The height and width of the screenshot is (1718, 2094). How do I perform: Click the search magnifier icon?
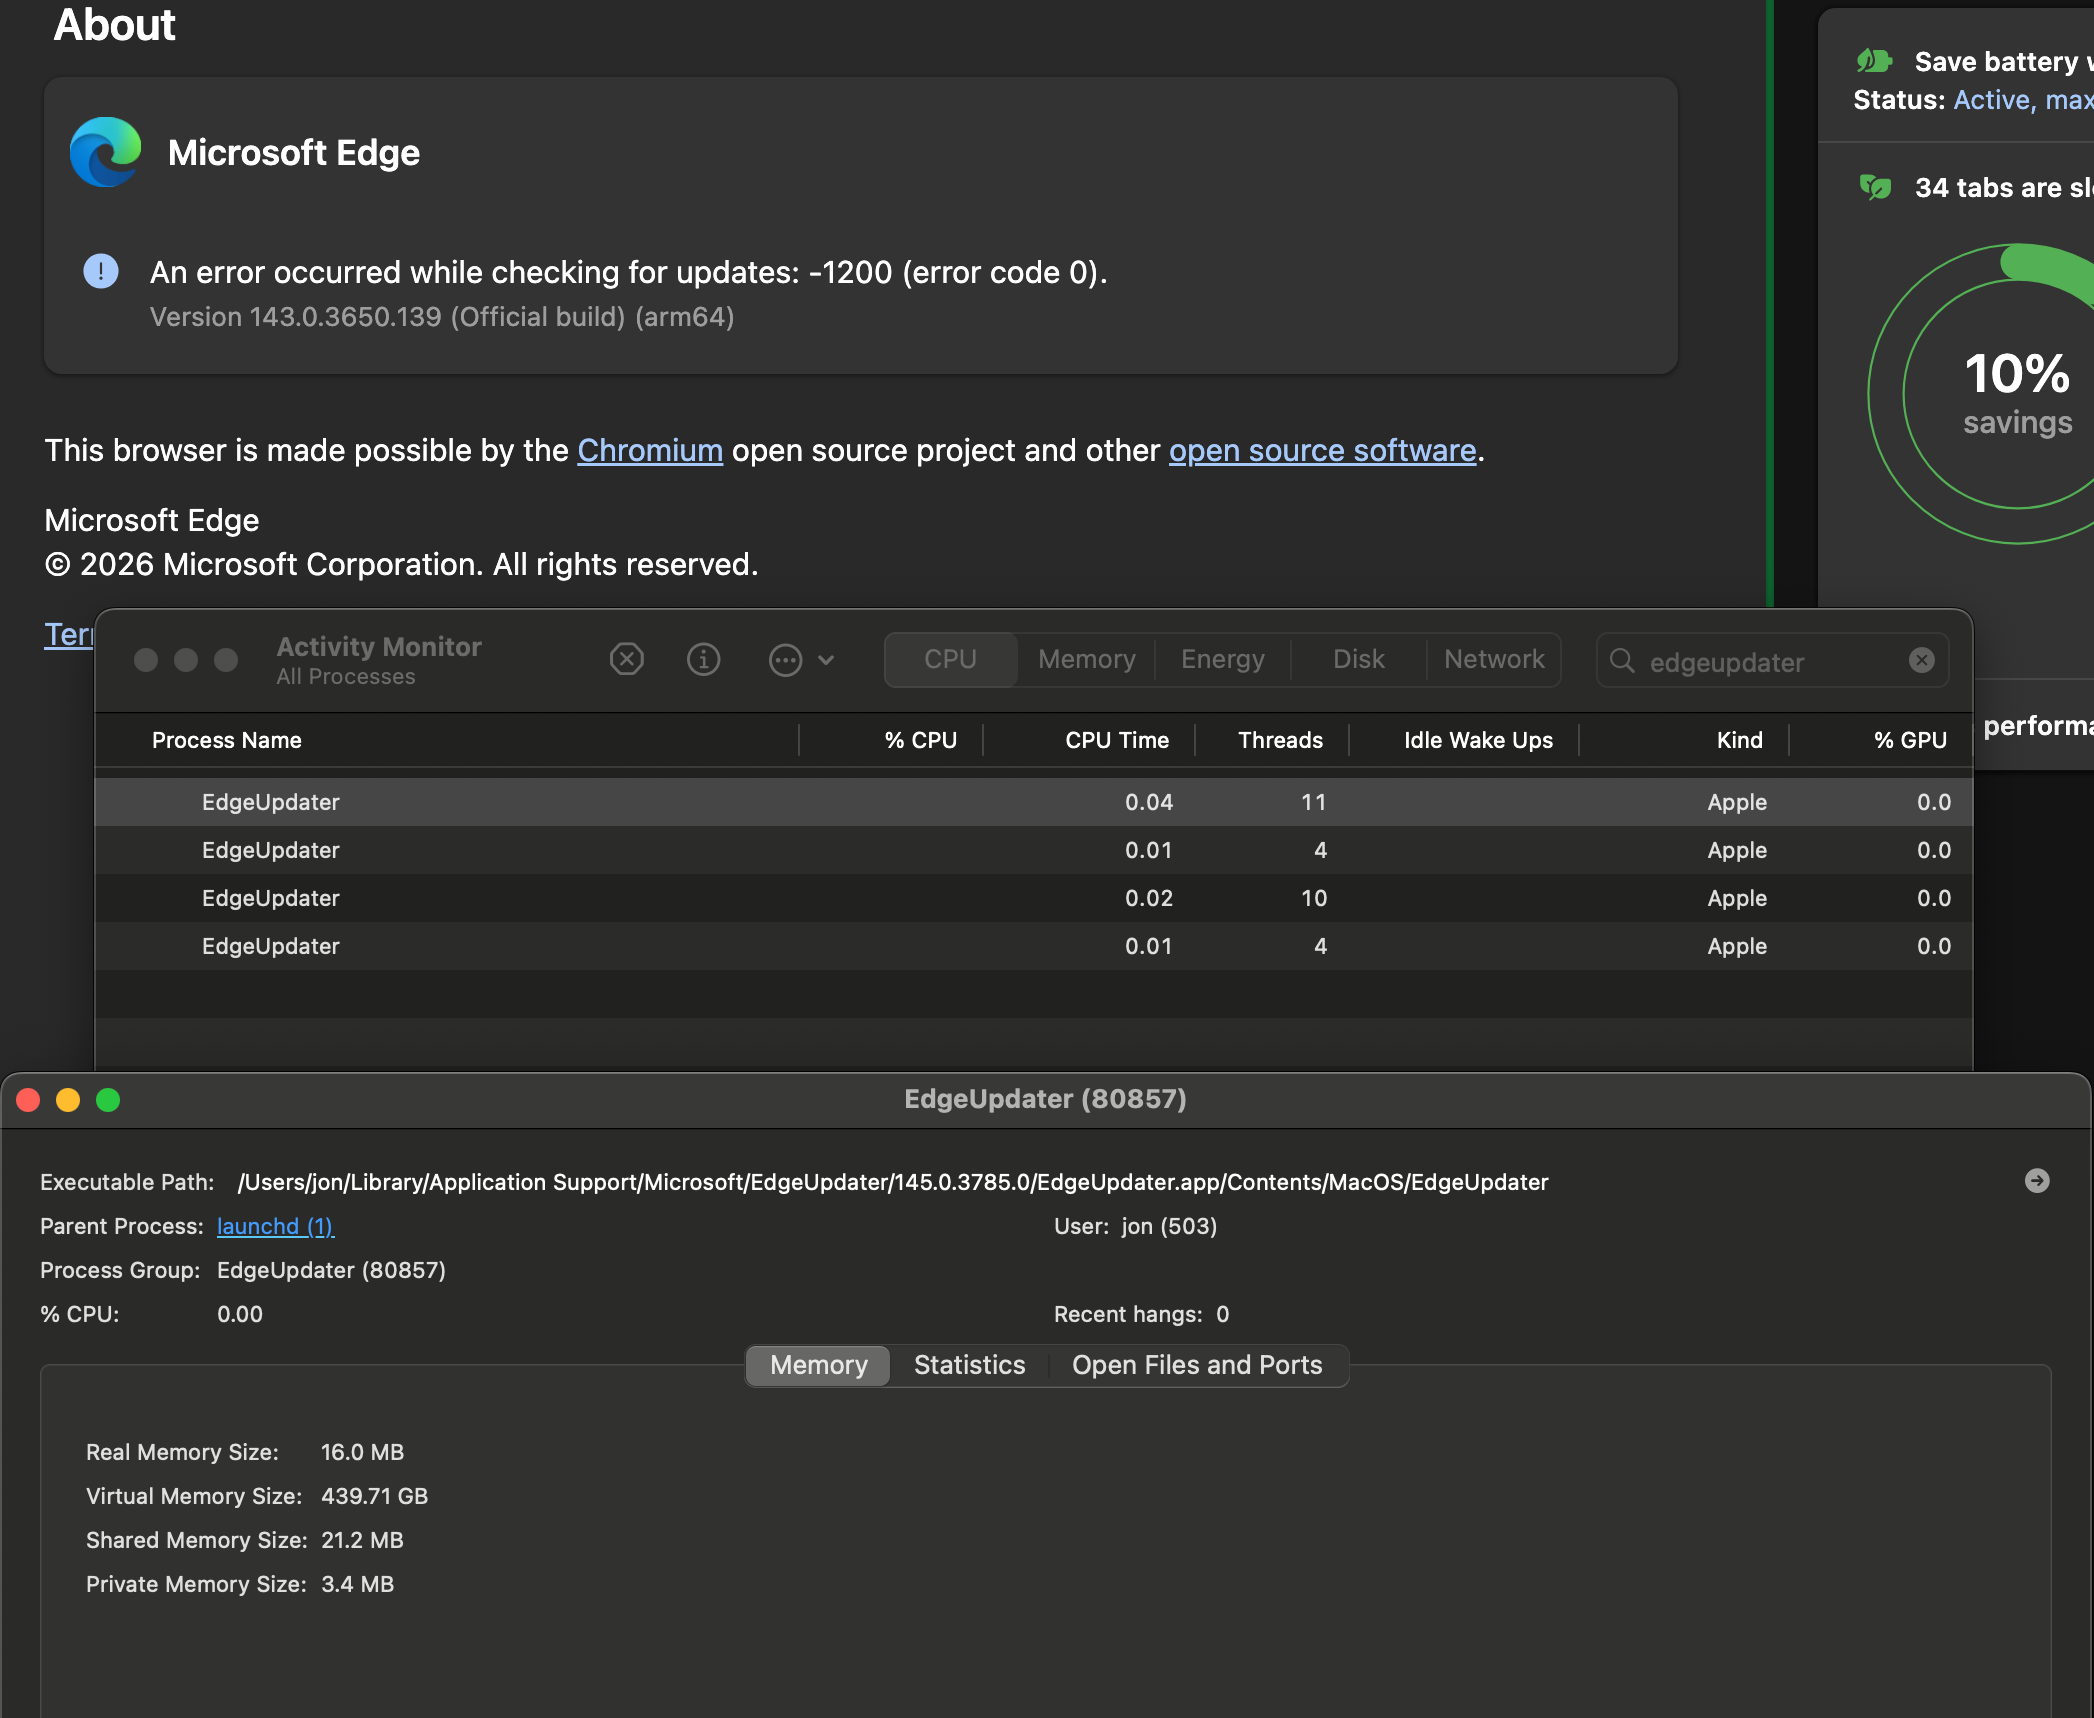[1622, 661]
